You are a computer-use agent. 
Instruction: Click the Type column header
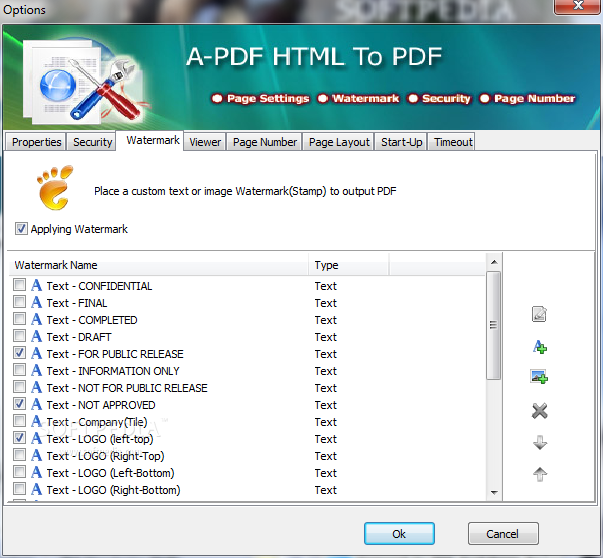(x=349, y=265)
